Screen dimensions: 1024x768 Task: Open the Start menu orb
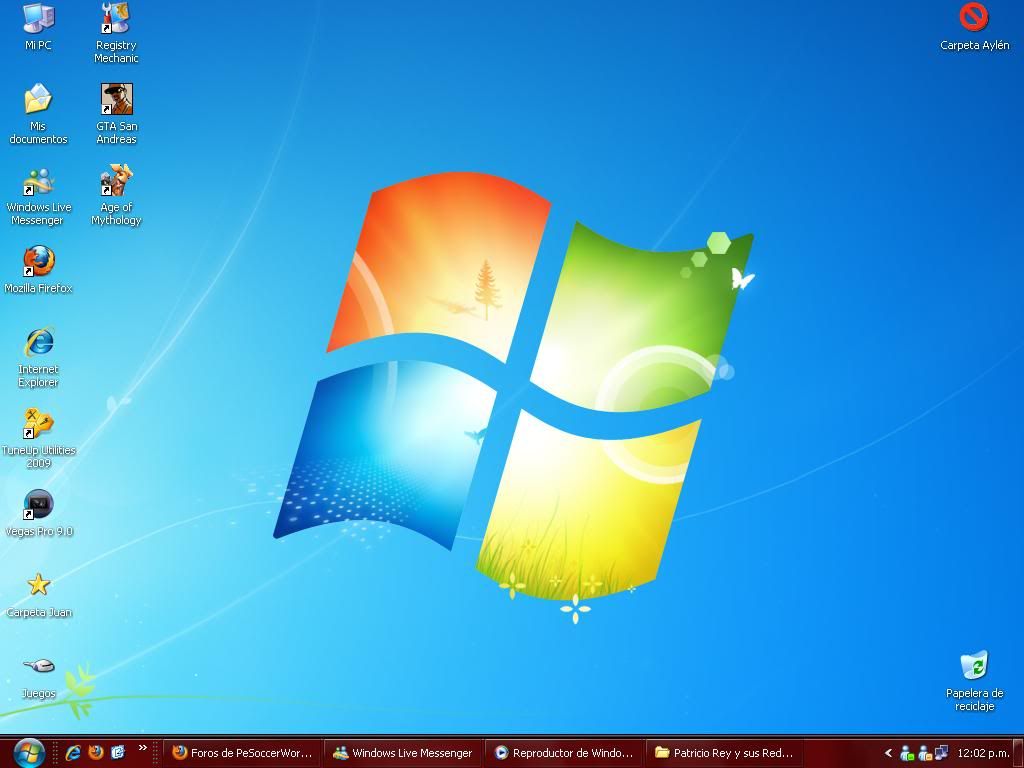click(x=28, y=753)
